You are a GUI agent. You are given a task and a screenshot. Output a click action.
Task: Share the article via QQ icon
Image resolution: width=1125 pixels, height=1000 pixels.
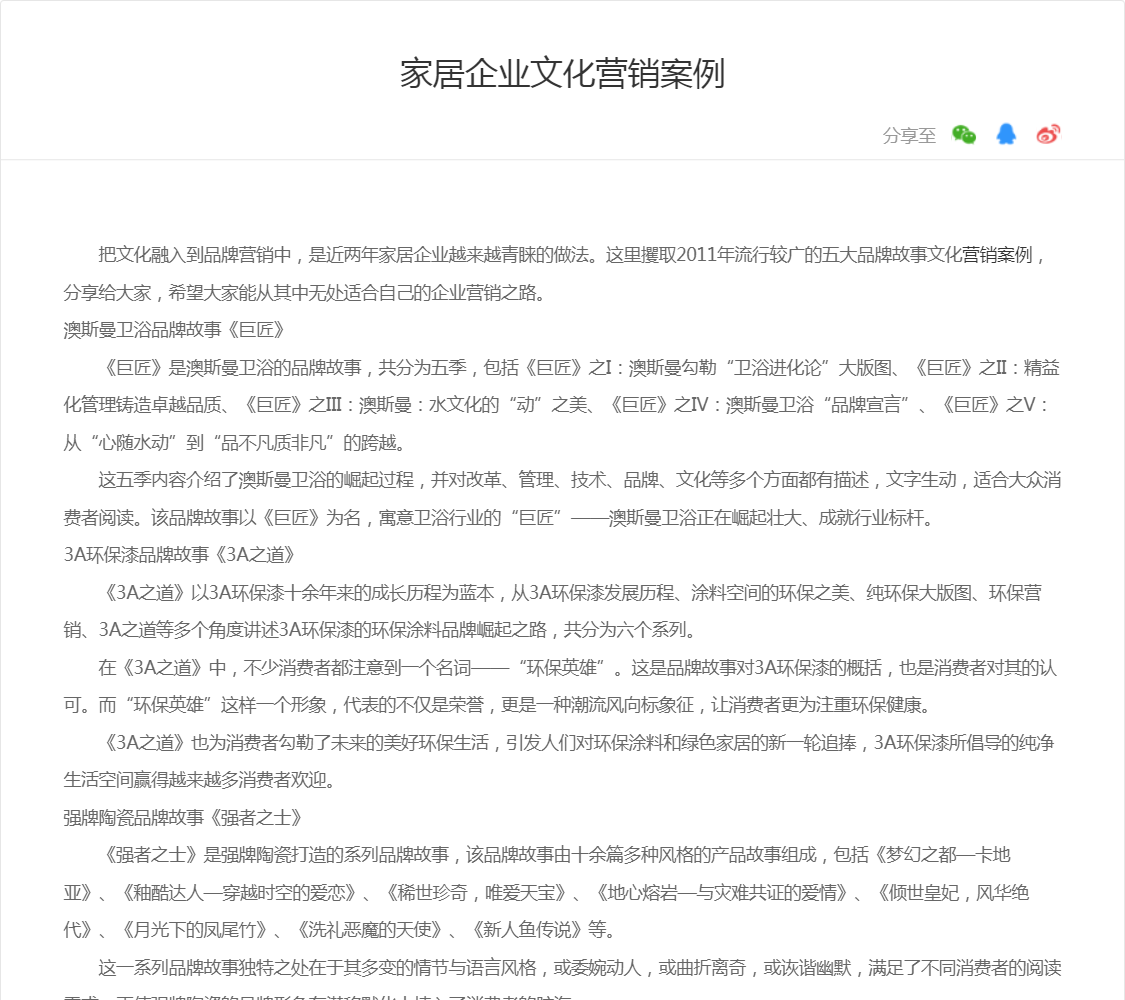pyautogui.click(x=1006, y=135)
